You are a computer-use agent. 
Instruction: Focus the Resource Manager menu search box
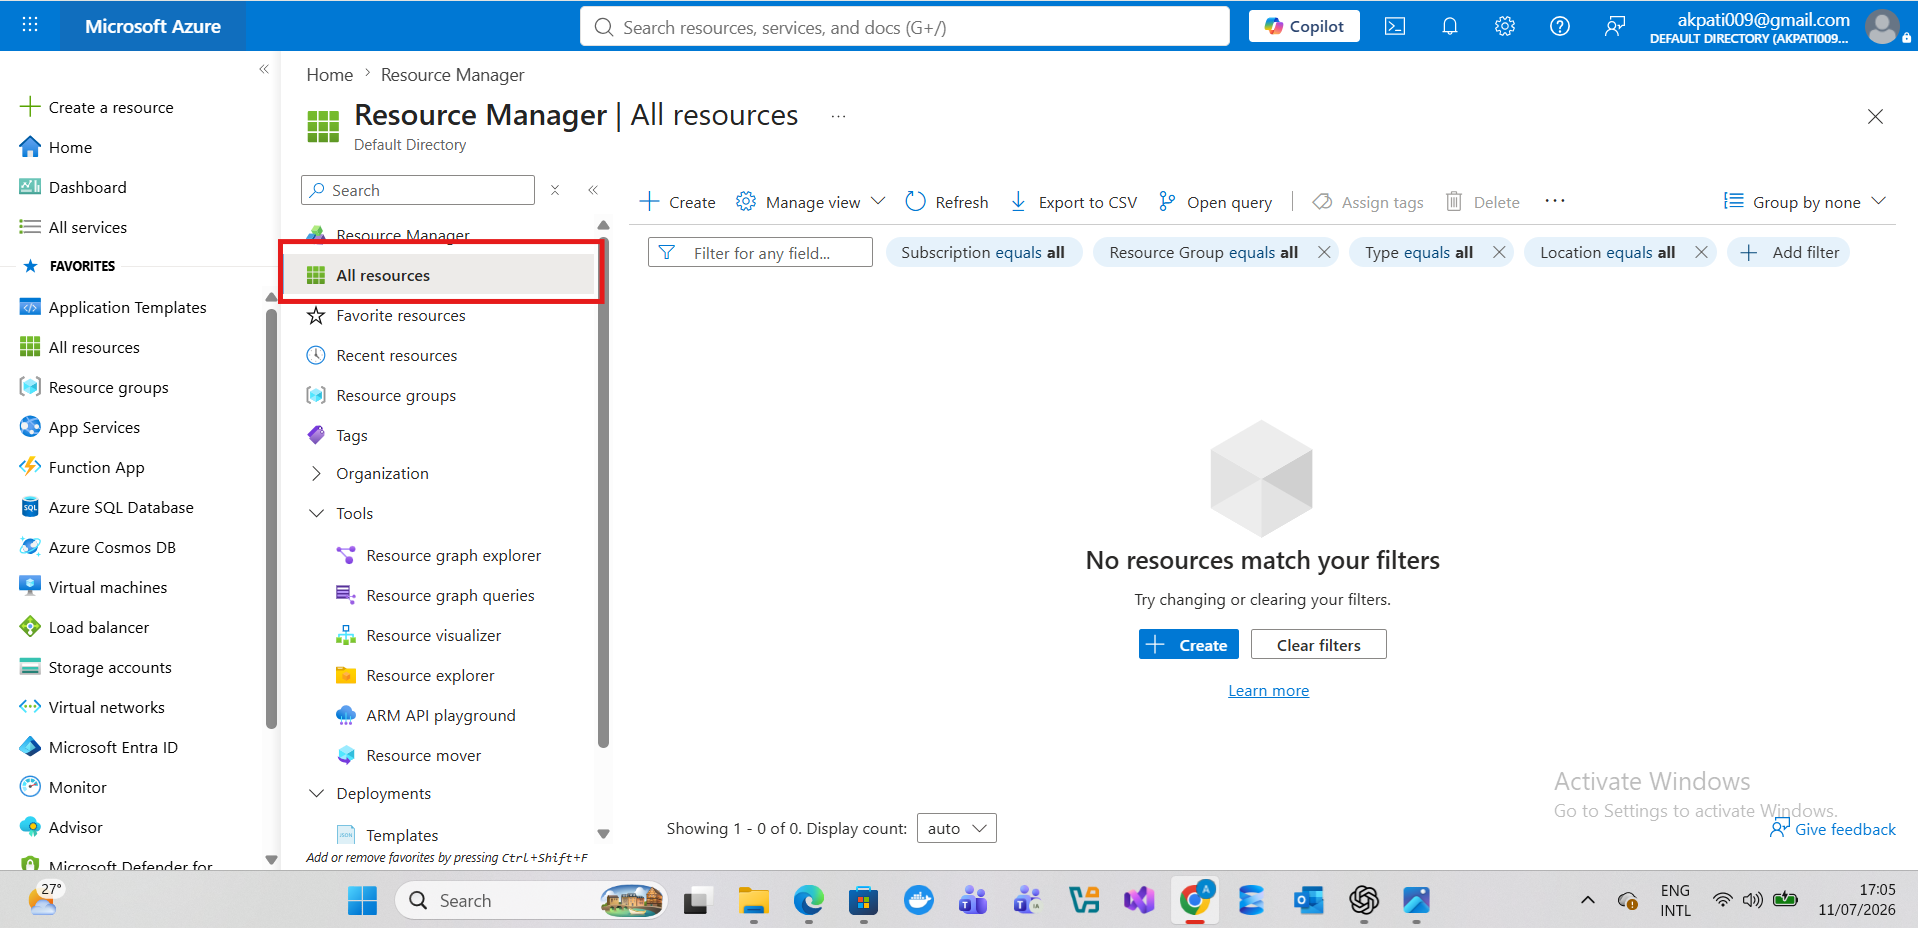point(418,190)
